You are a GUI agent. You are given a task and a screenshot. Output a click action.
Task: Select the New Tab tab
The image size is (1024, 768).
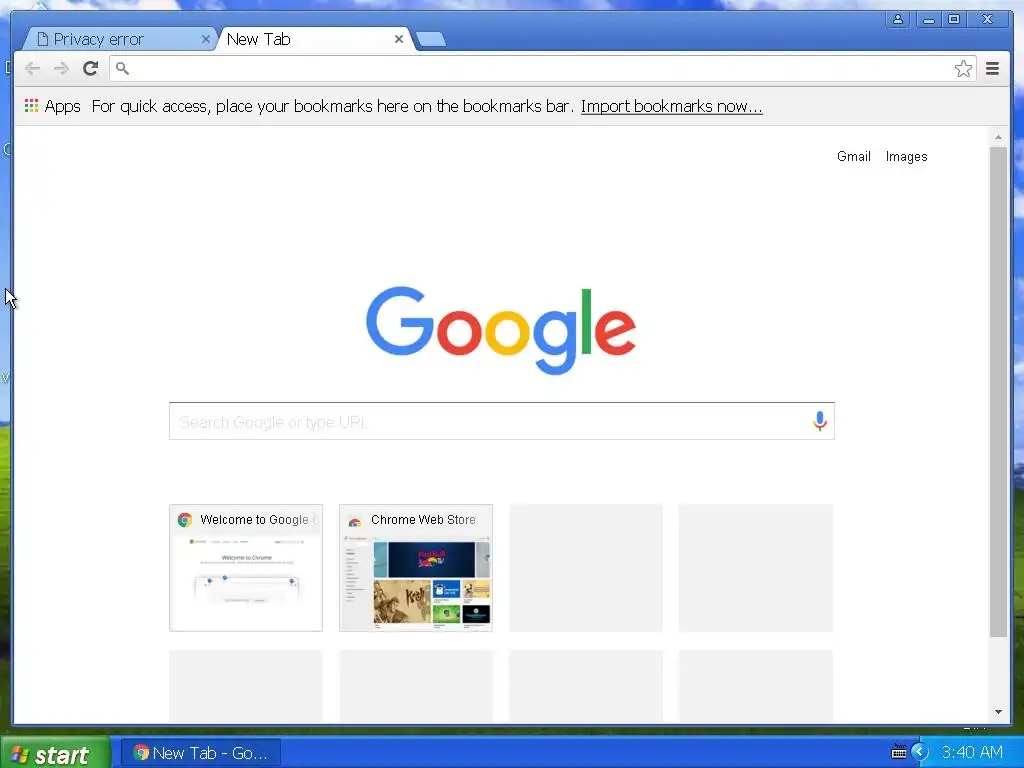click(x=313, y=39)
